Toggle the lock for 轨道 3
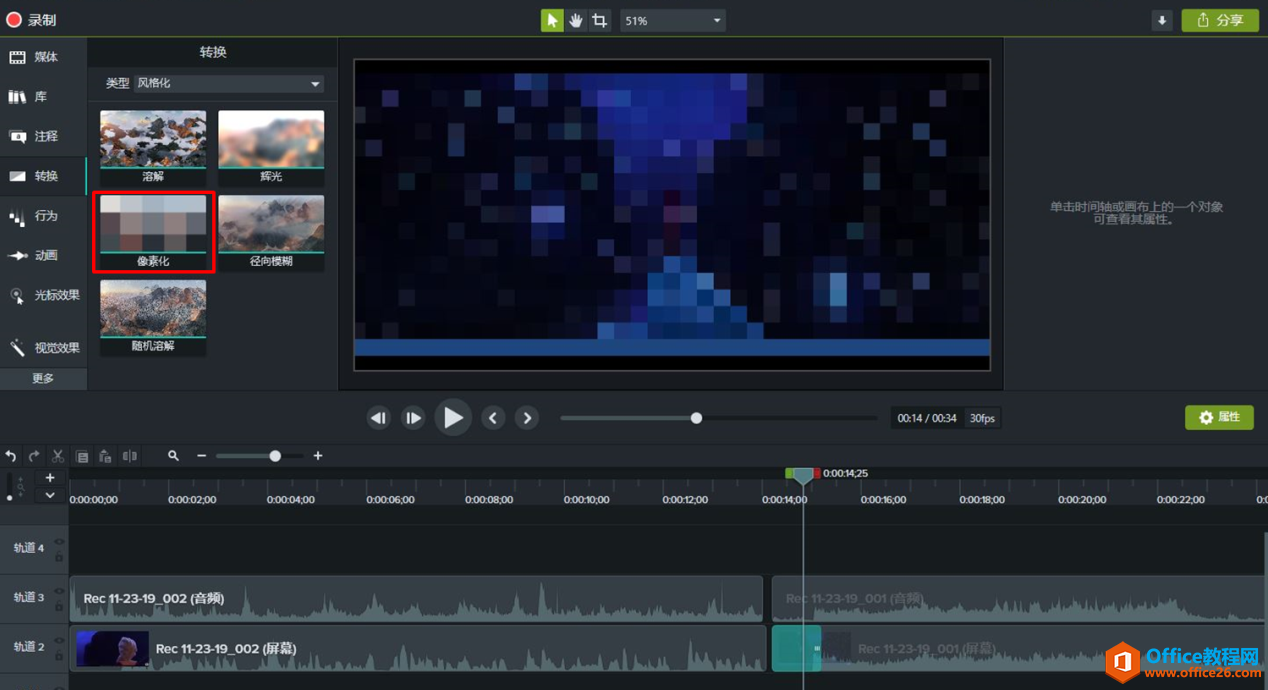The image size is (1268, 690). 58,606
